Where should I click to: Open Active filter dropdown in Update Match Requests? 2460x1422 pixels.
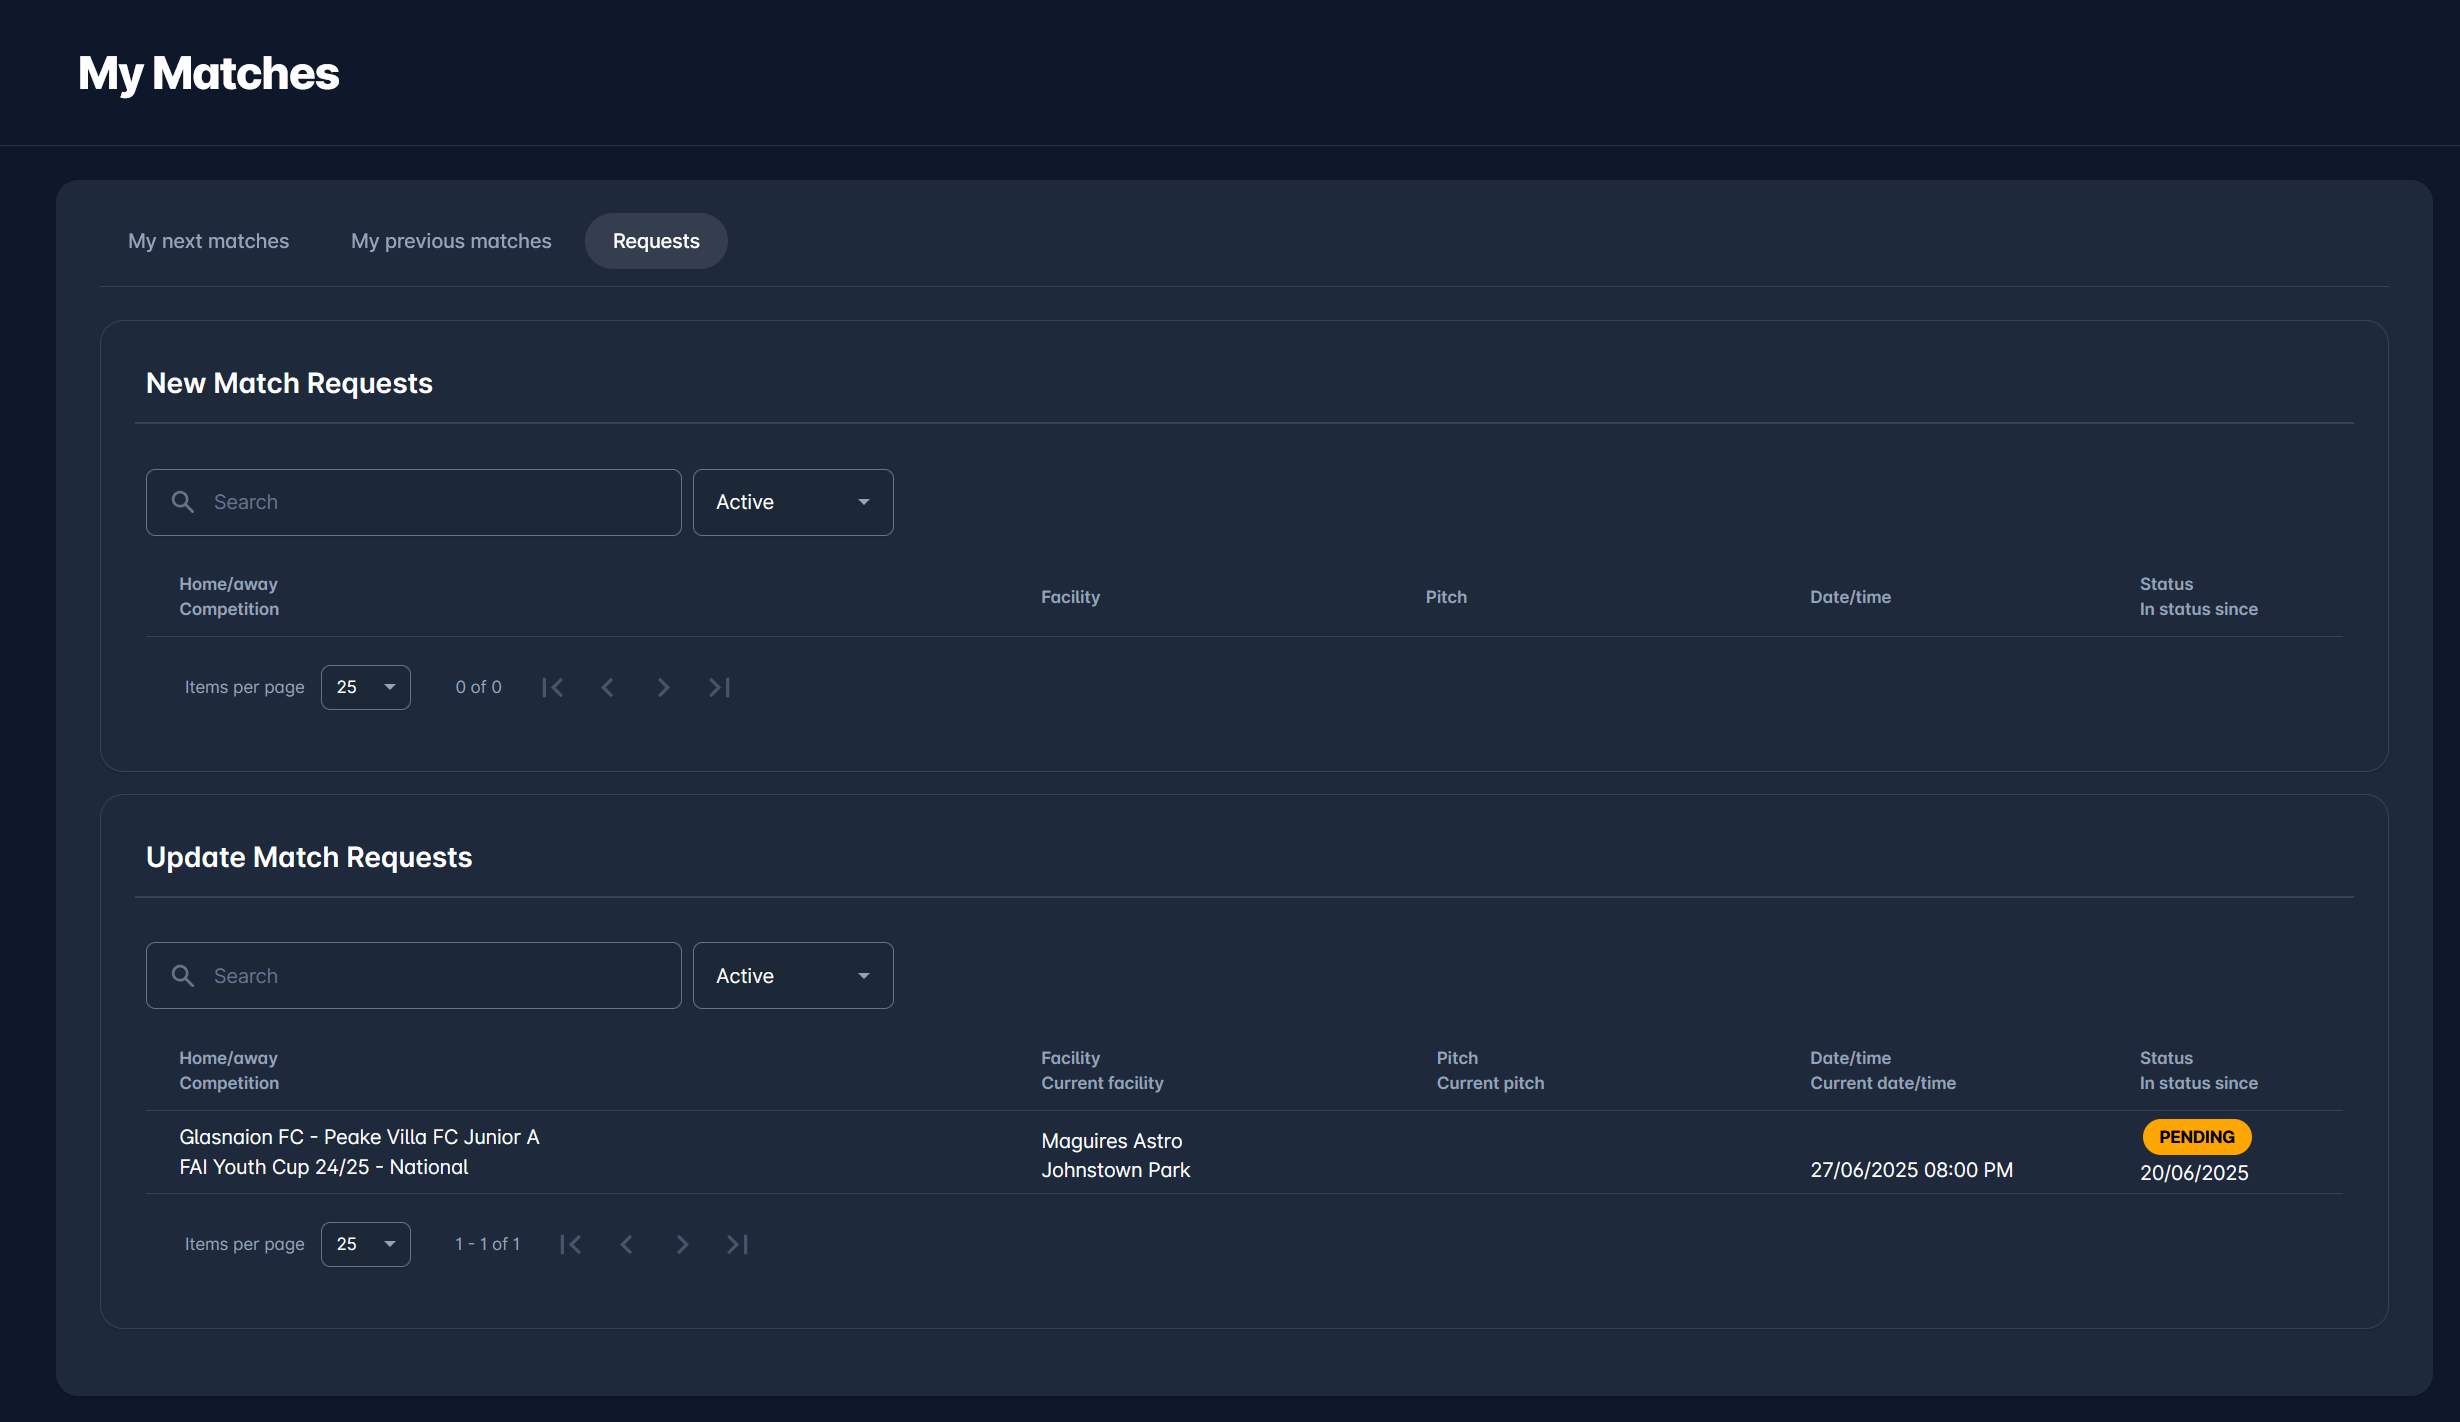pos(793,975)
